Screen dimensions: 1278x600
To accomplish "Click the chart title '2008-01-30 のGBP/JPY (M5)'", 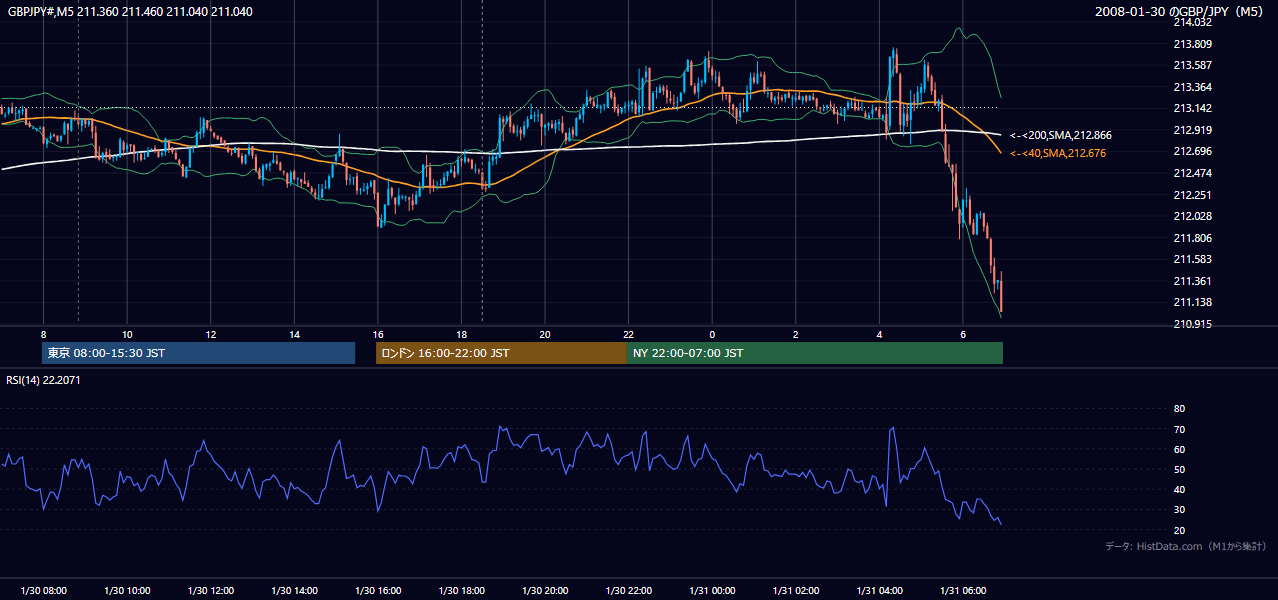I will pyautogui.click(x=1181, y=12).
